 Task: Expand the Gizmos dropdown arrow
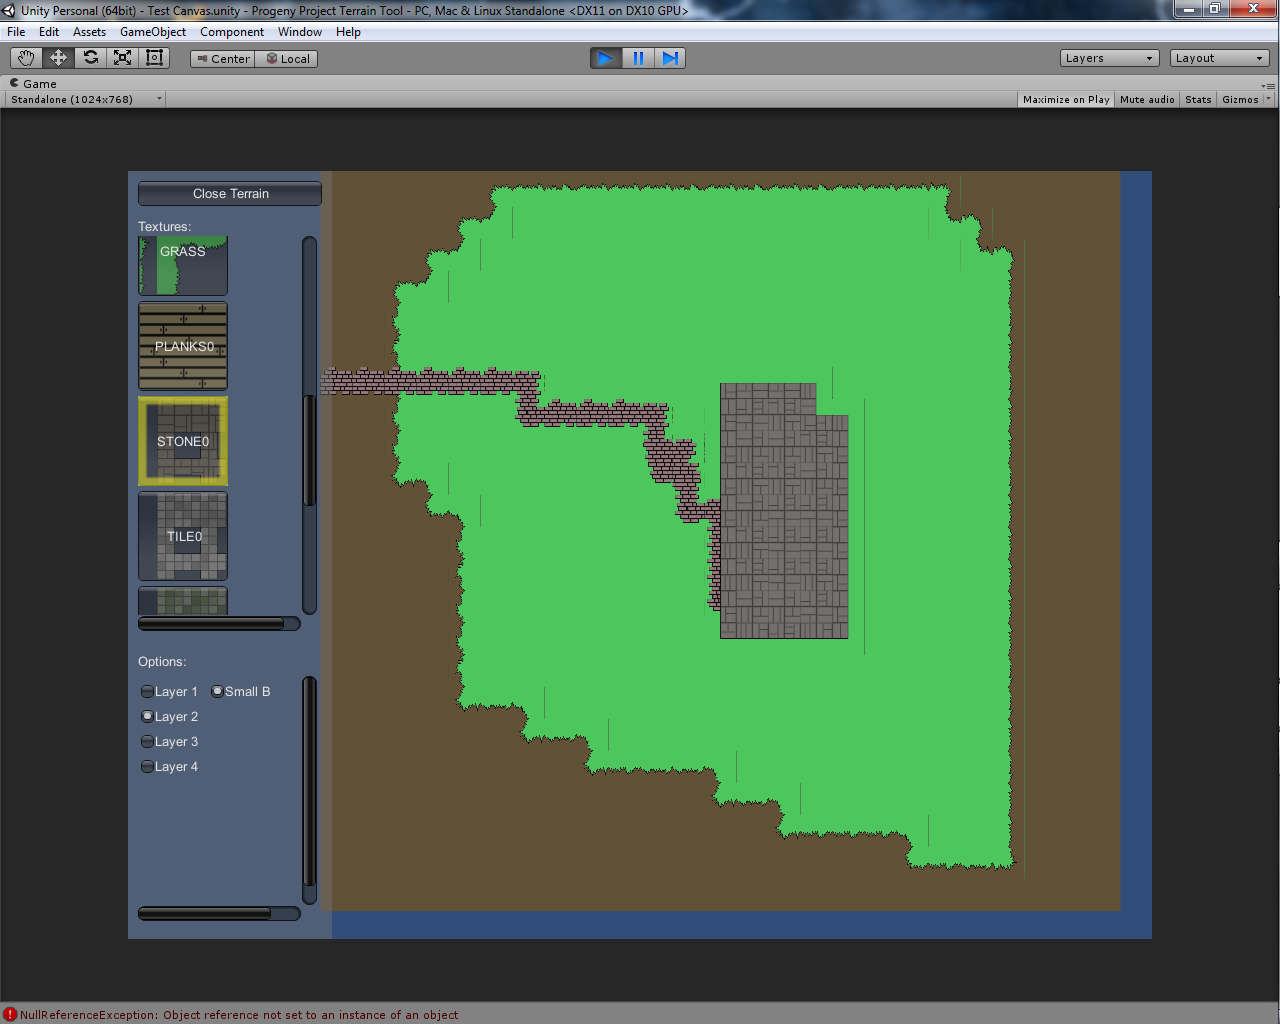[1269, 99]
